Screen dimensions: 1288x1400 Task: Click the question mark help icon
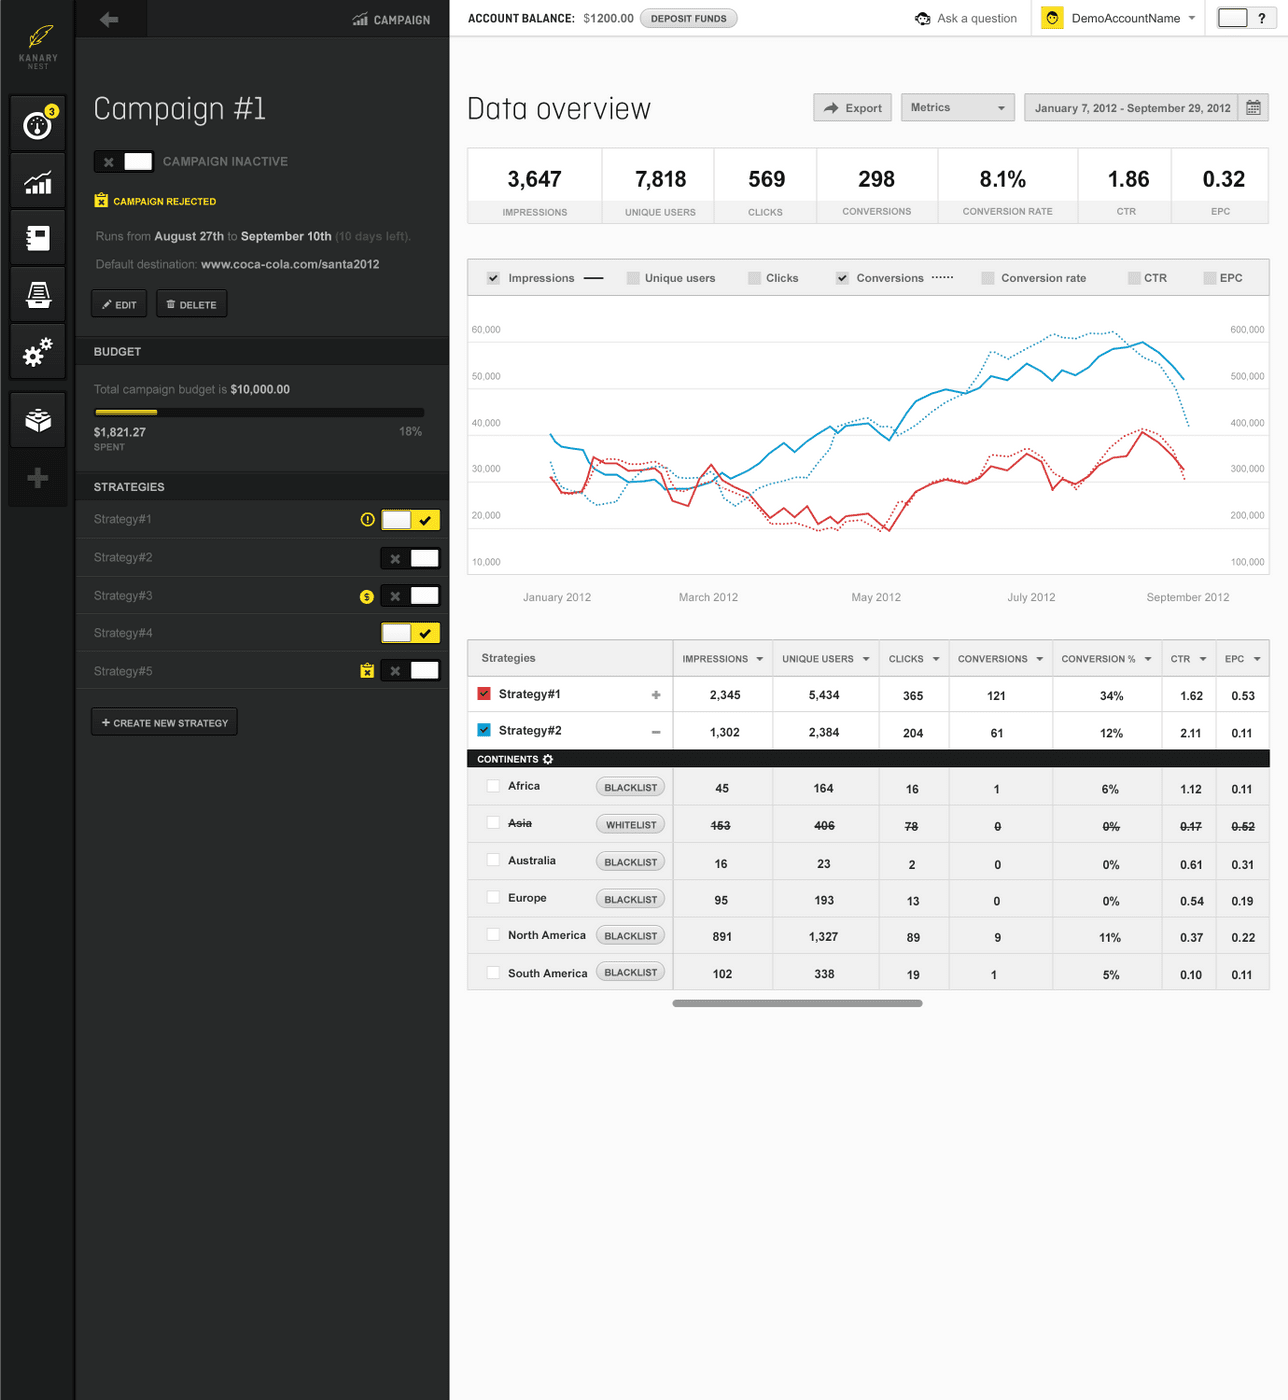[x=1262, y=18]
